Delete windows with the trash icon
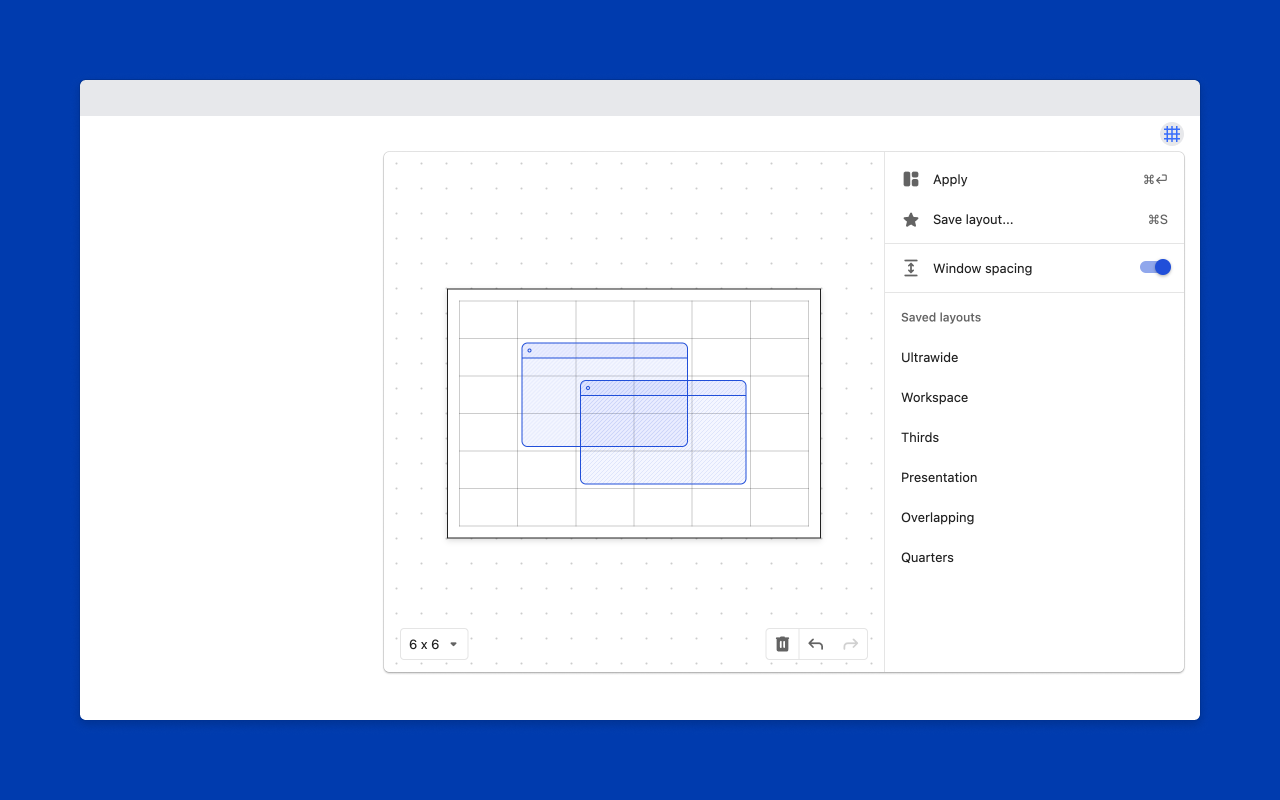 [783, 644]
